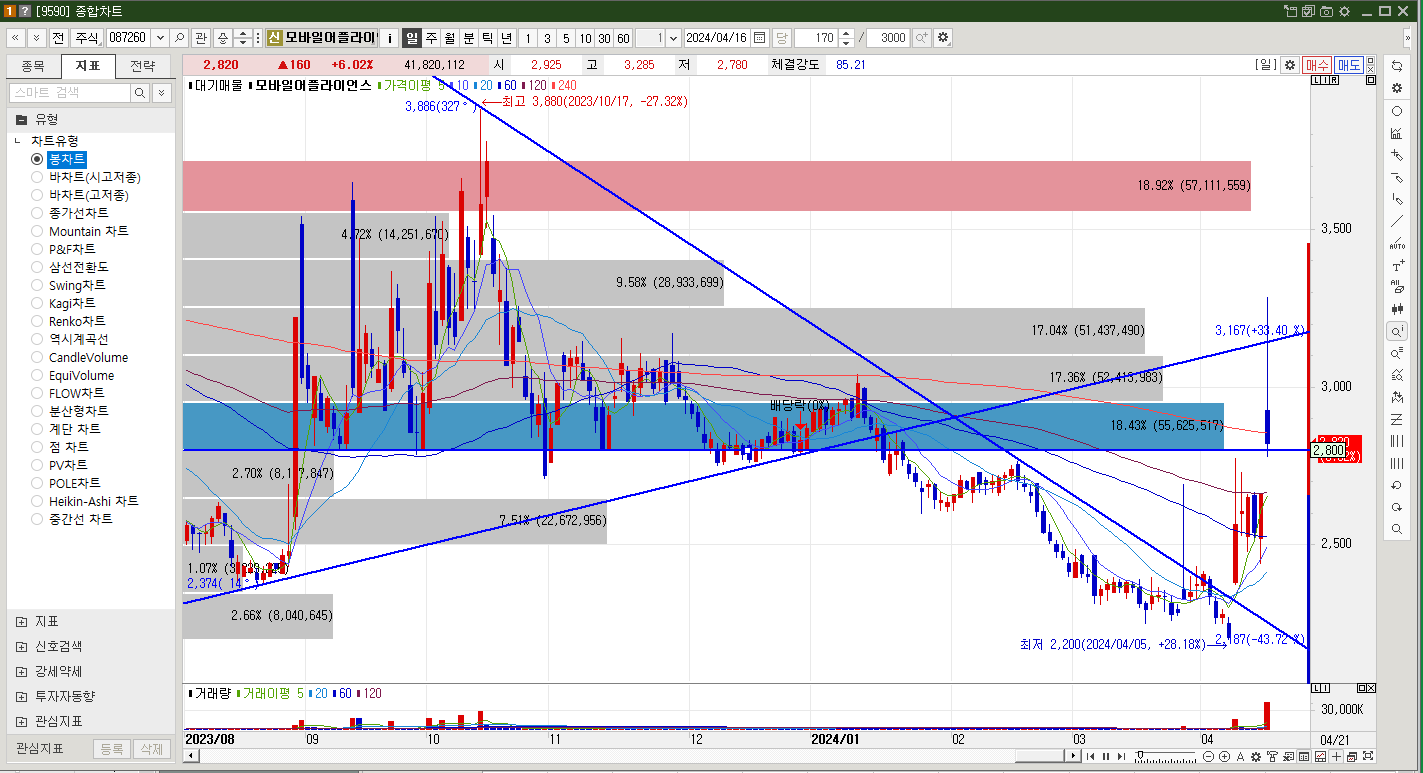This screenshot has height=773, width=1423.
Task: Open right toolbar gear settings icon
Action: [x=1397, y=88]
